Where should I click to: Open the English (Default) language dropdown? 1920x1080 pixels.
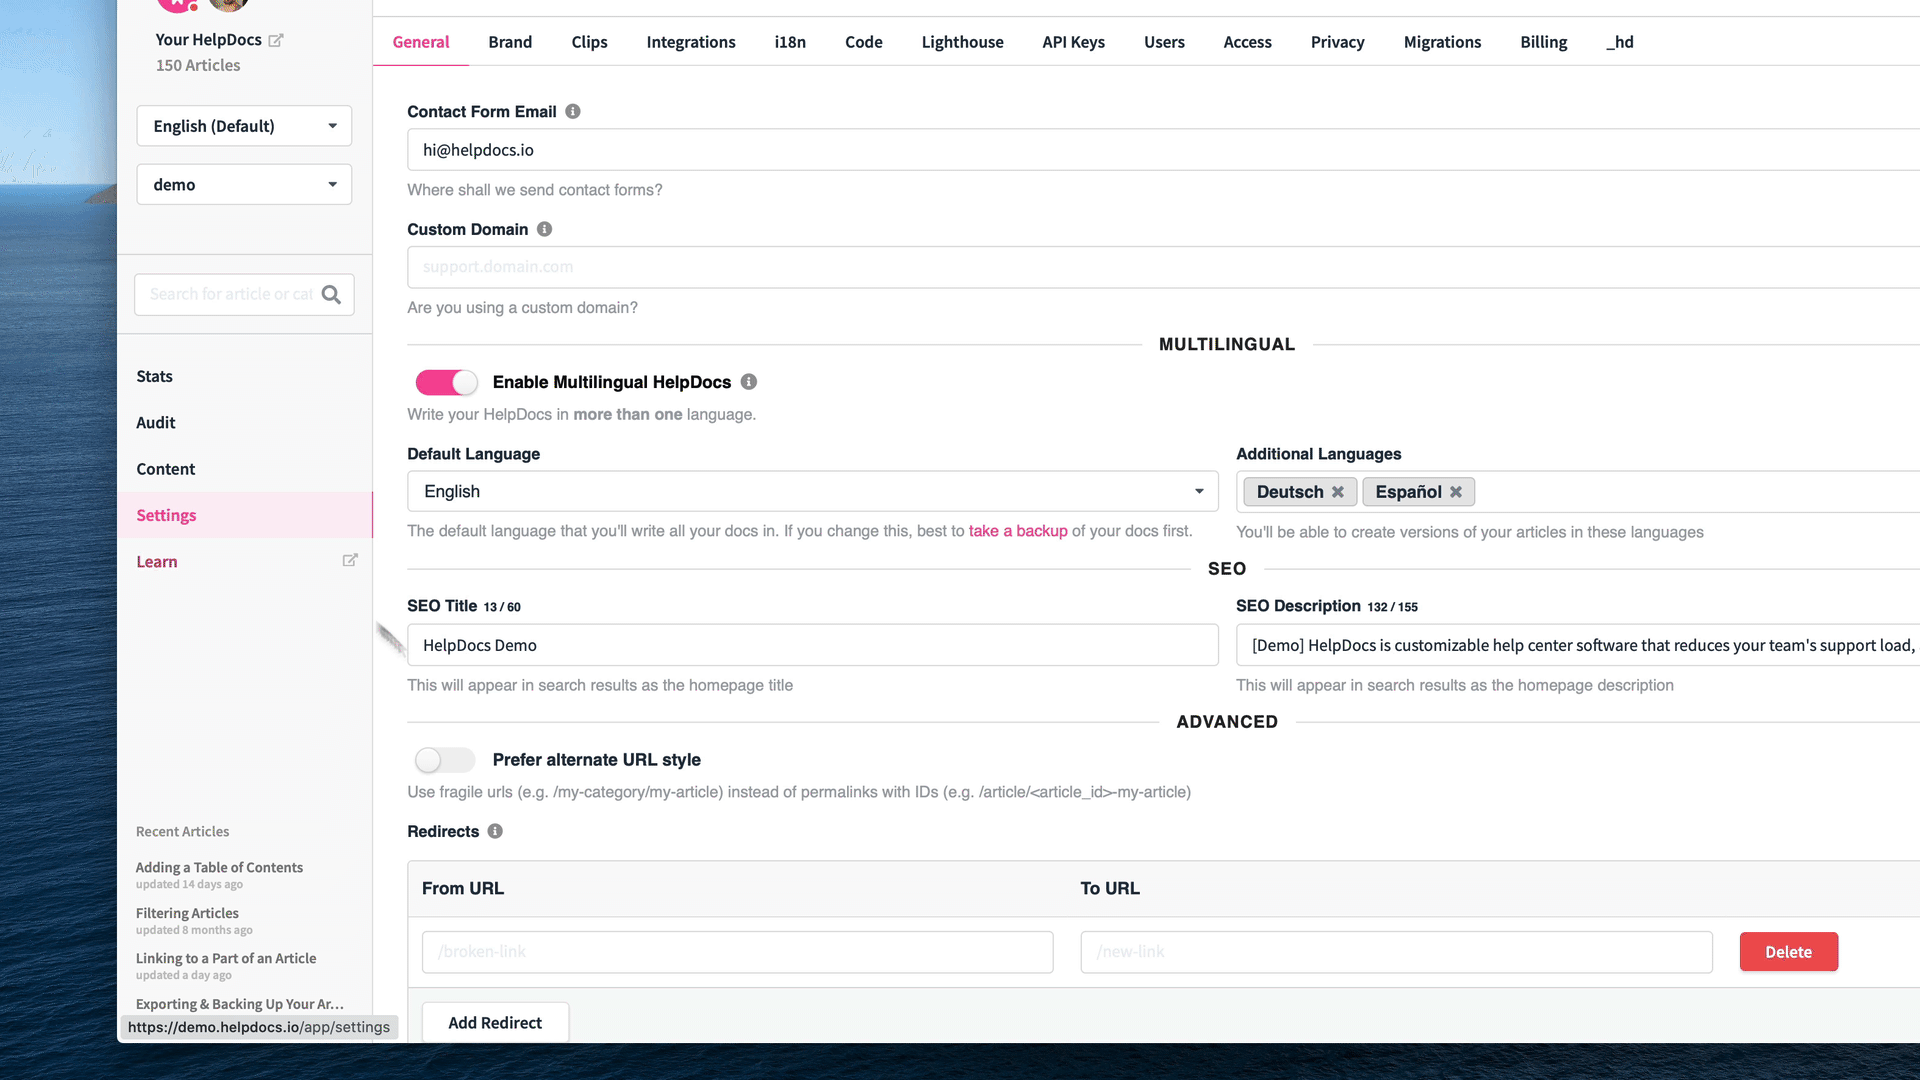(244, 126)
